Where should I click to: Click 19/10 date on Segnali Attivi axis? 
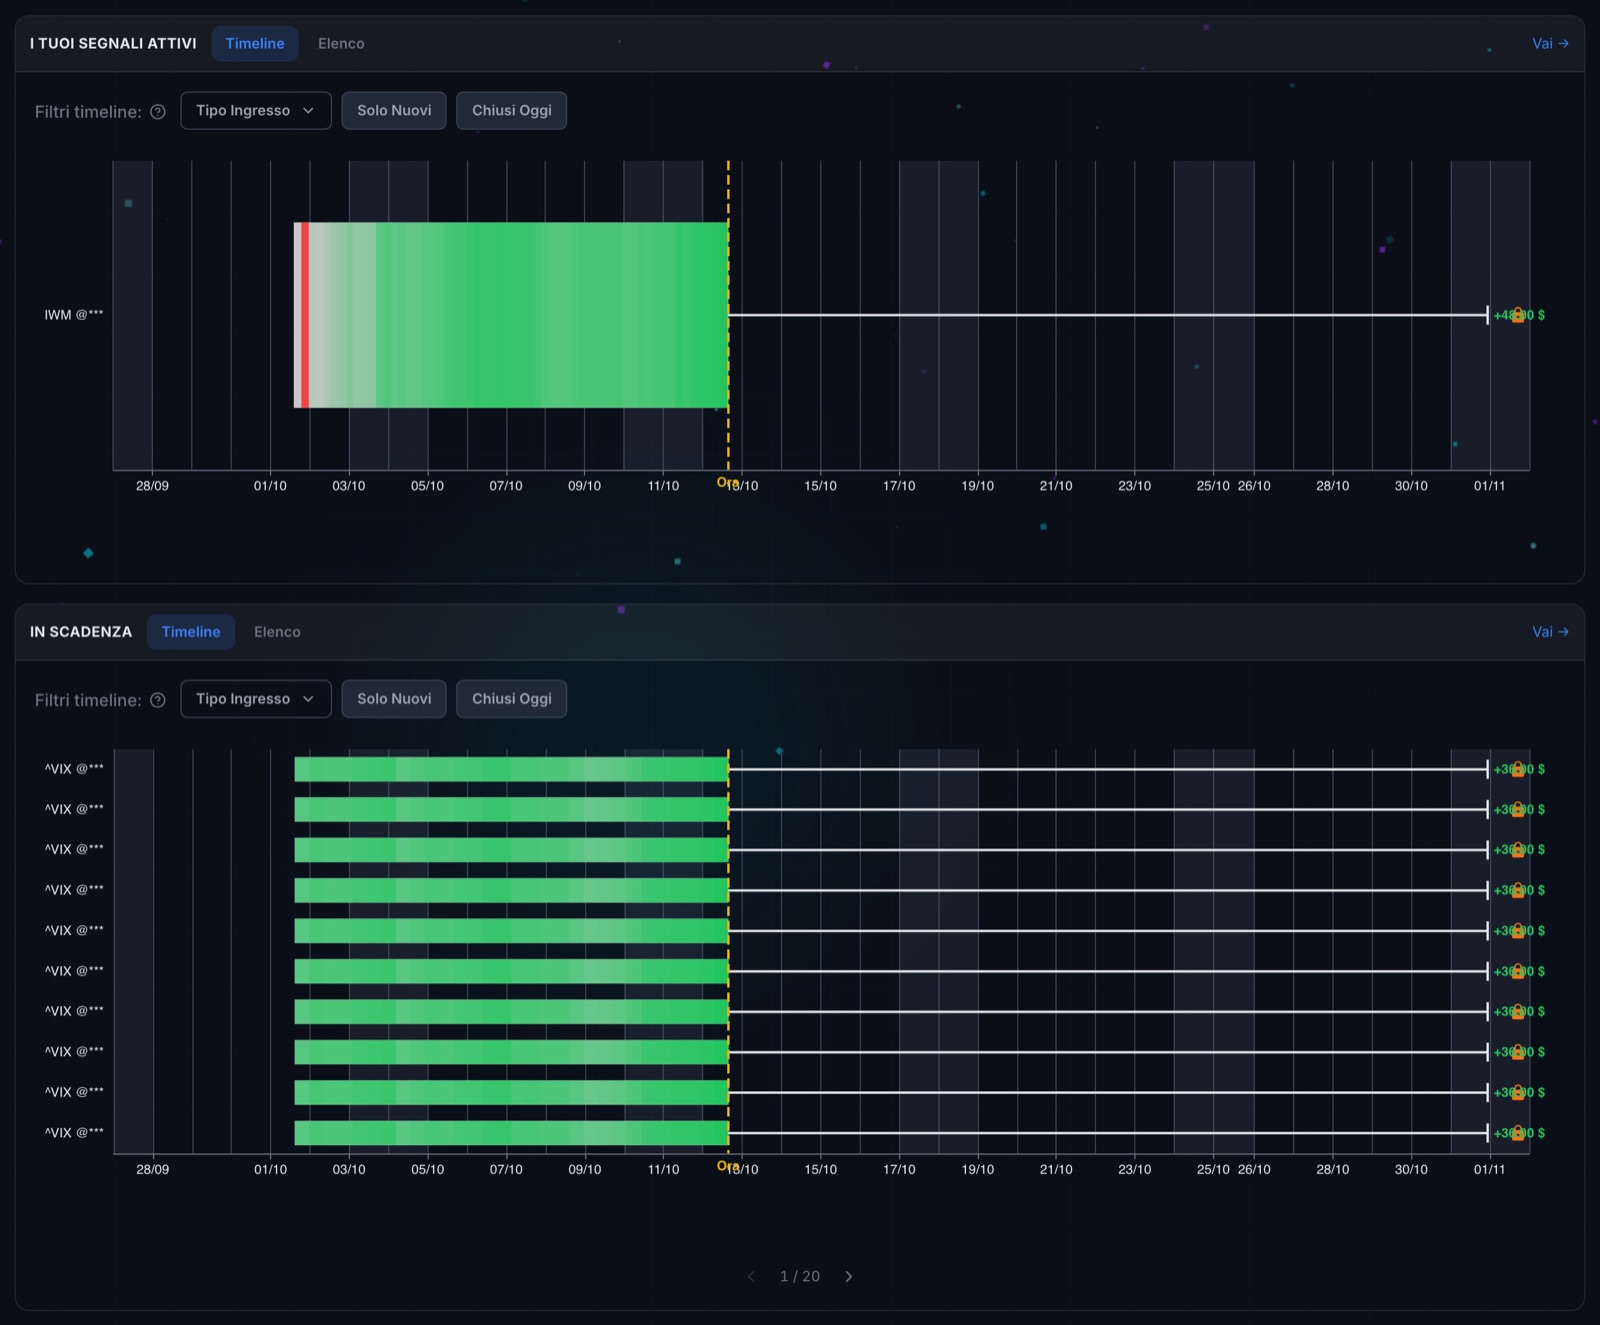(978, 486)
